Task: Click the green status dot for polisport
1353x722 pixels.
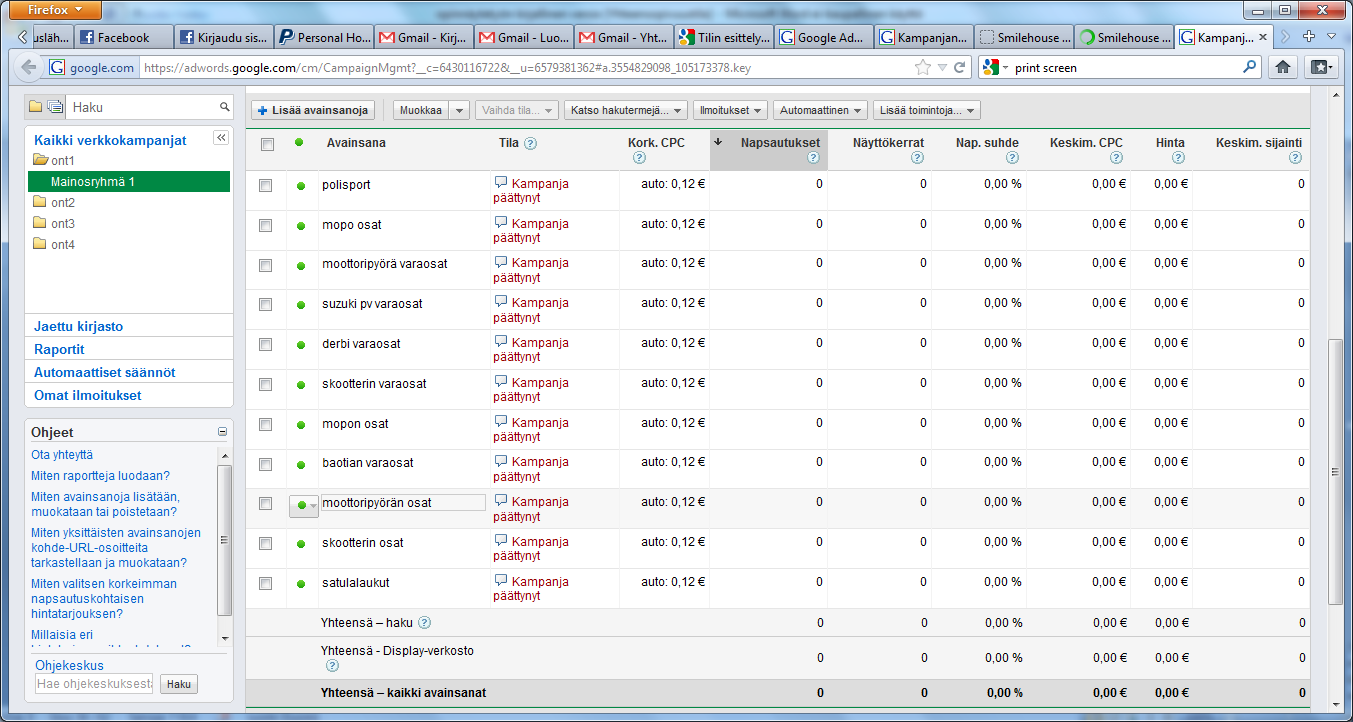Action: 301,186
